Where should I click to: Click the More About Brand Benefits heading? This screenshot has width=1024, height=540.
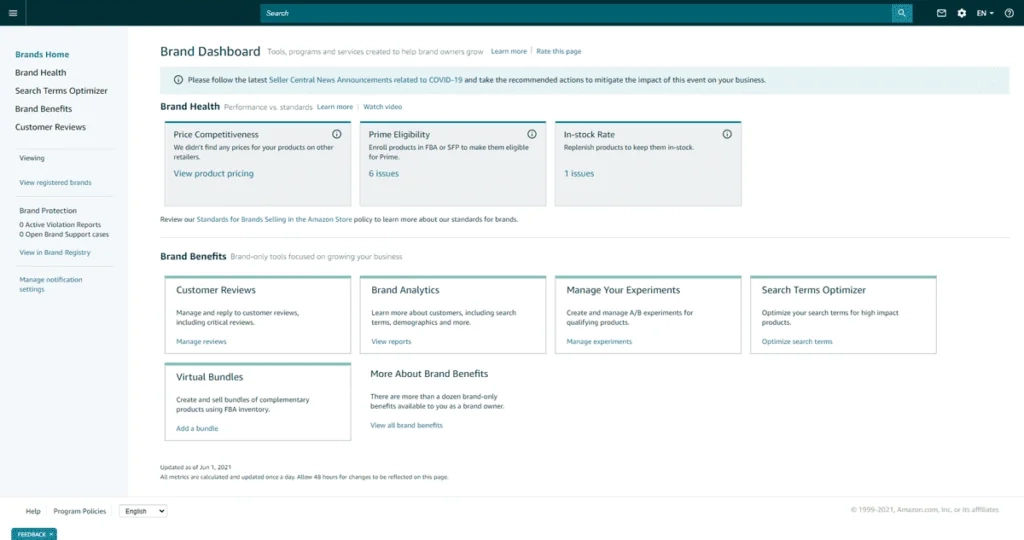coord(429,373)
